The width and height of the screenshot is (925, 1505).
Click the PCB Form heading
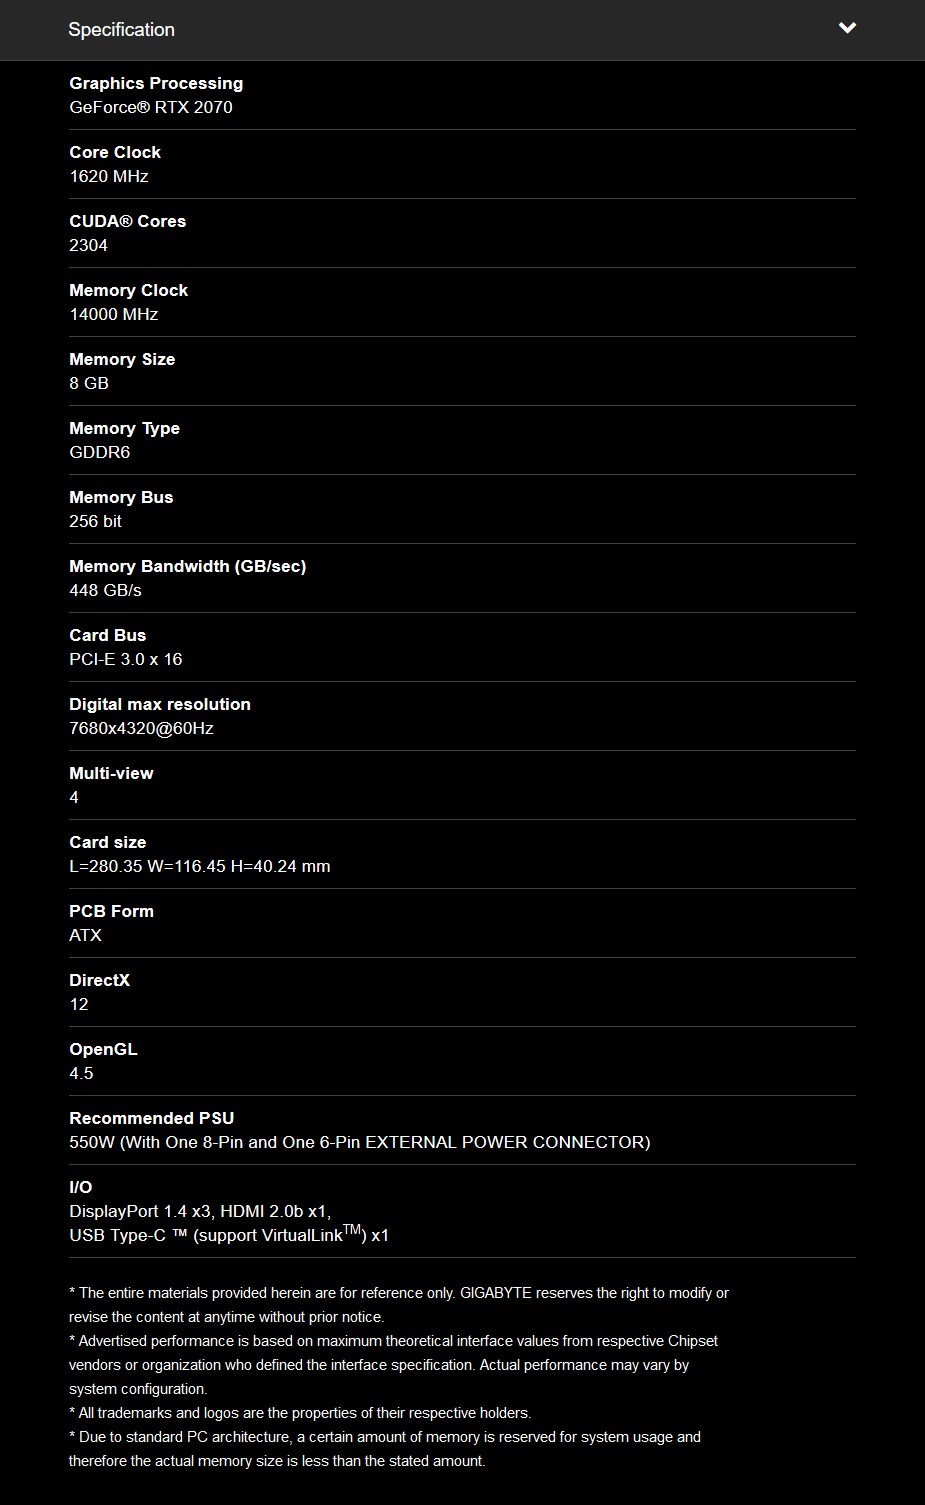click(x=111, y=911)
